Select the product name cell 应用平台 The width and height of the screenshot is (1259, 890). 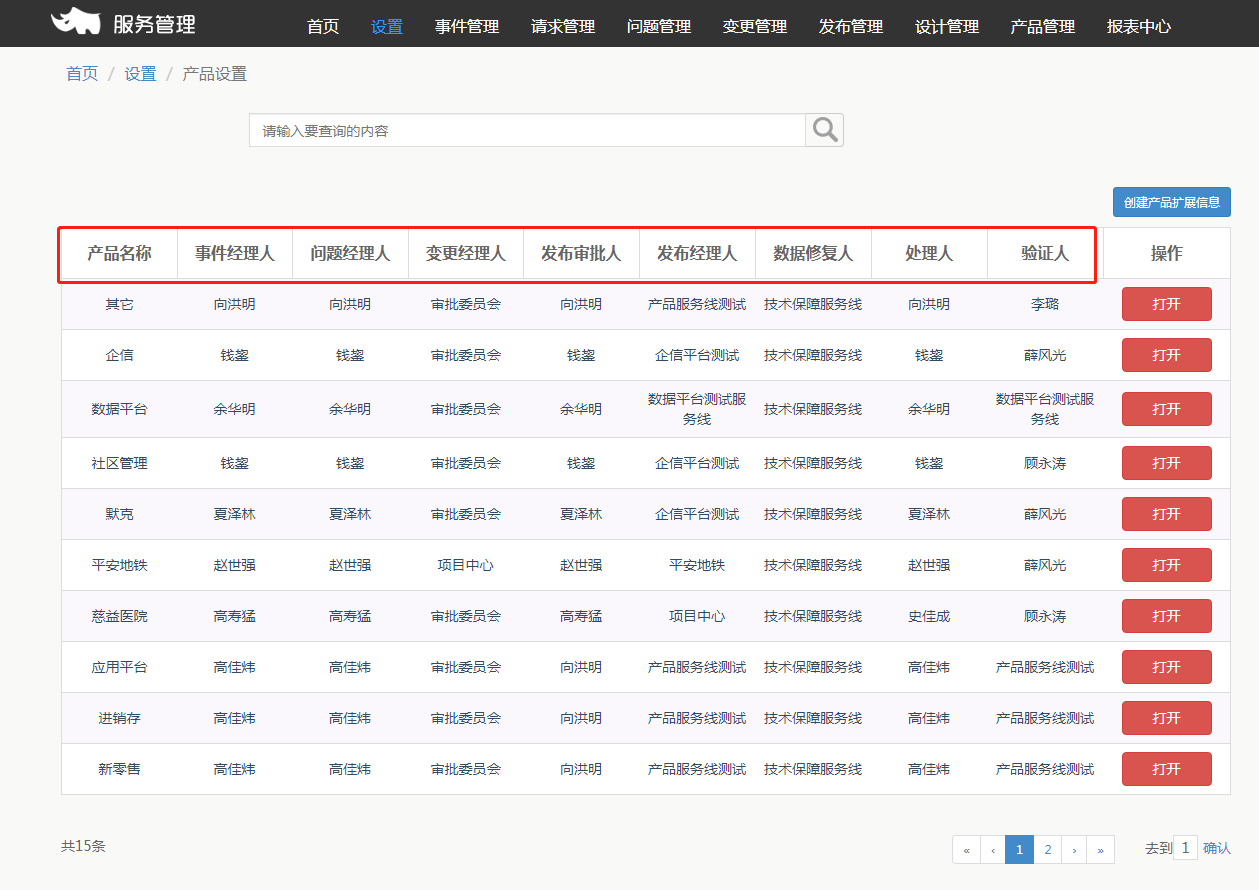(x=119, y=667)
